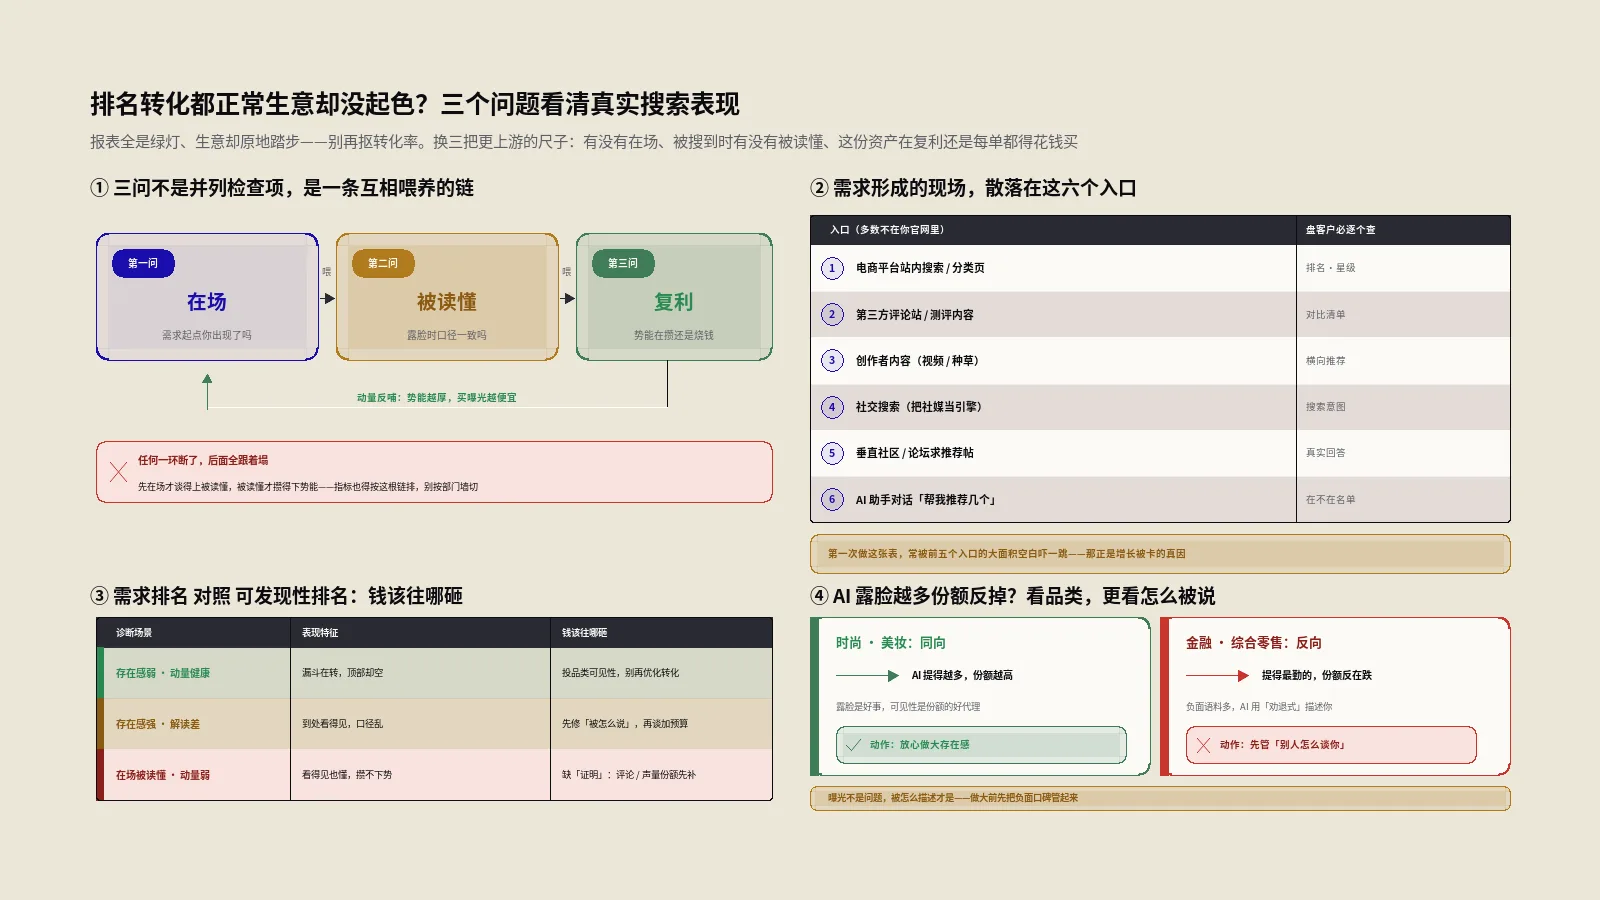Click the 被读懂 card title

[447, 302]
